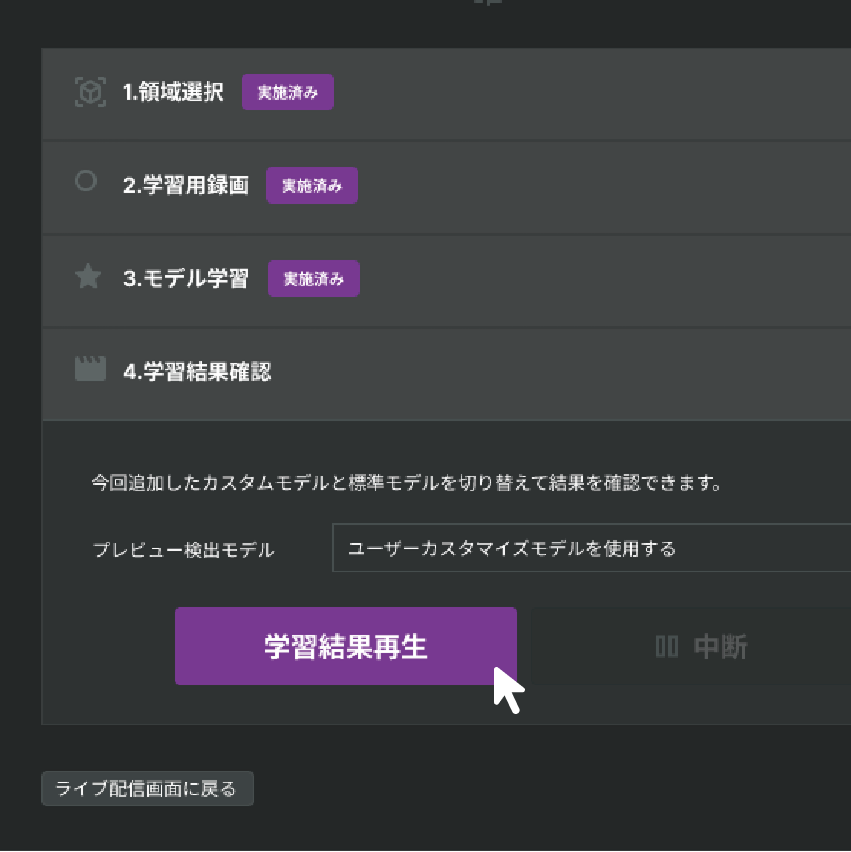This screenshot has height=852, width=851.
Task: Click 実施済み badge next to 学習用録画
Action: pos(312,186)
